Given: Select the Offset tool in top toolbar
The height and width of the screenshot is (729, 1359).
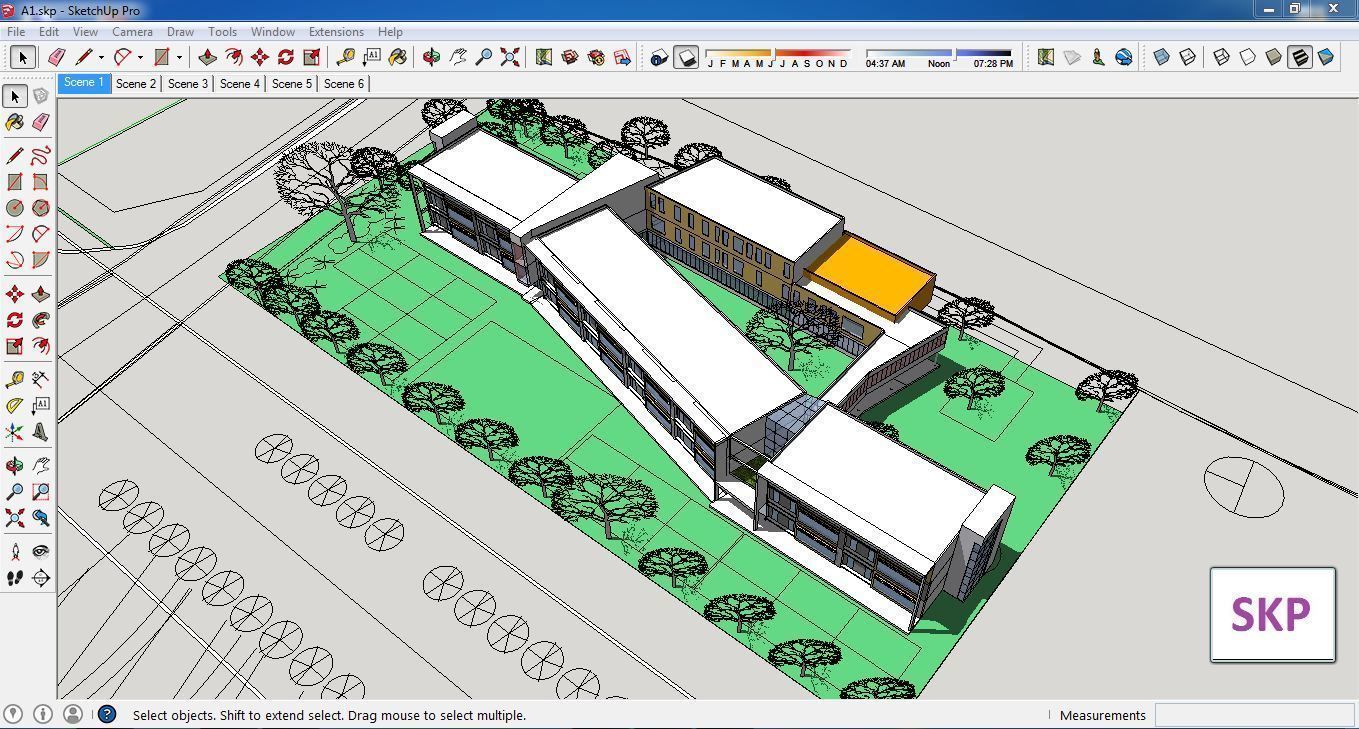Looking at the screenshot, I should [234, 57].
